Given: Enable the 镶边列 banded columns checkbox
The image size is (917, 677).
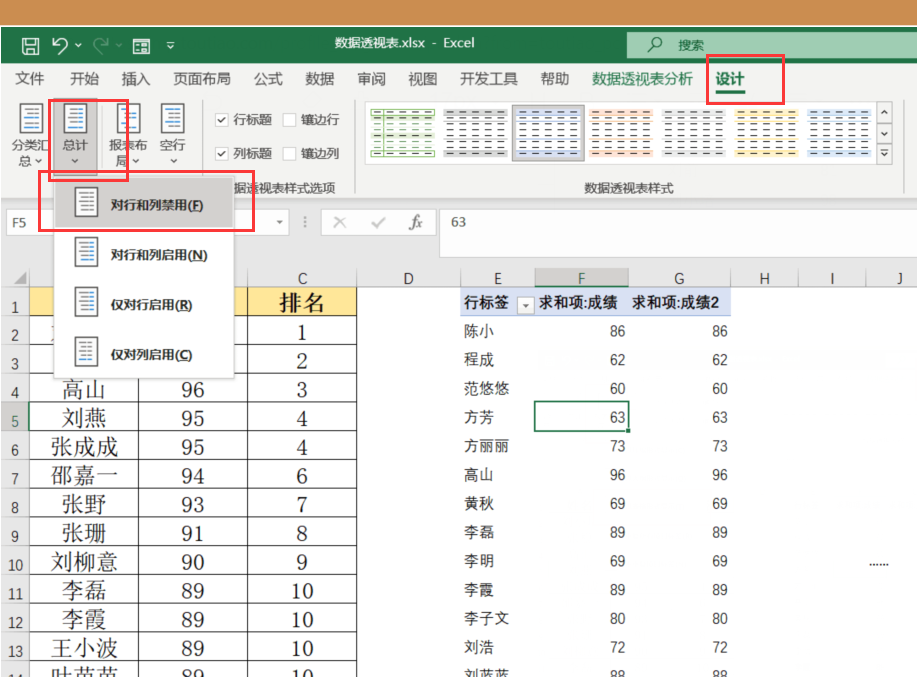Looking at the screenshot, I should pyautogui.click(x=289, y=154).
